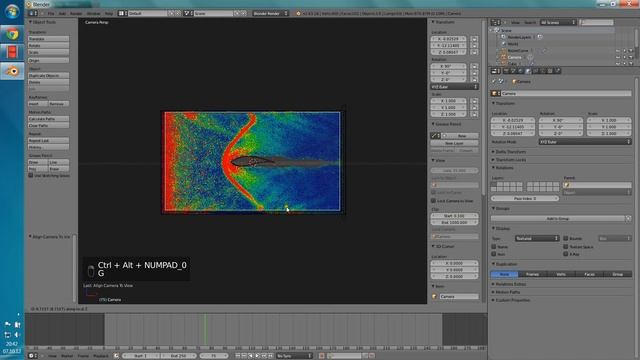640x360 pixels.
Task: Lock the Z location in the N panel
Action: click(474, 52)
